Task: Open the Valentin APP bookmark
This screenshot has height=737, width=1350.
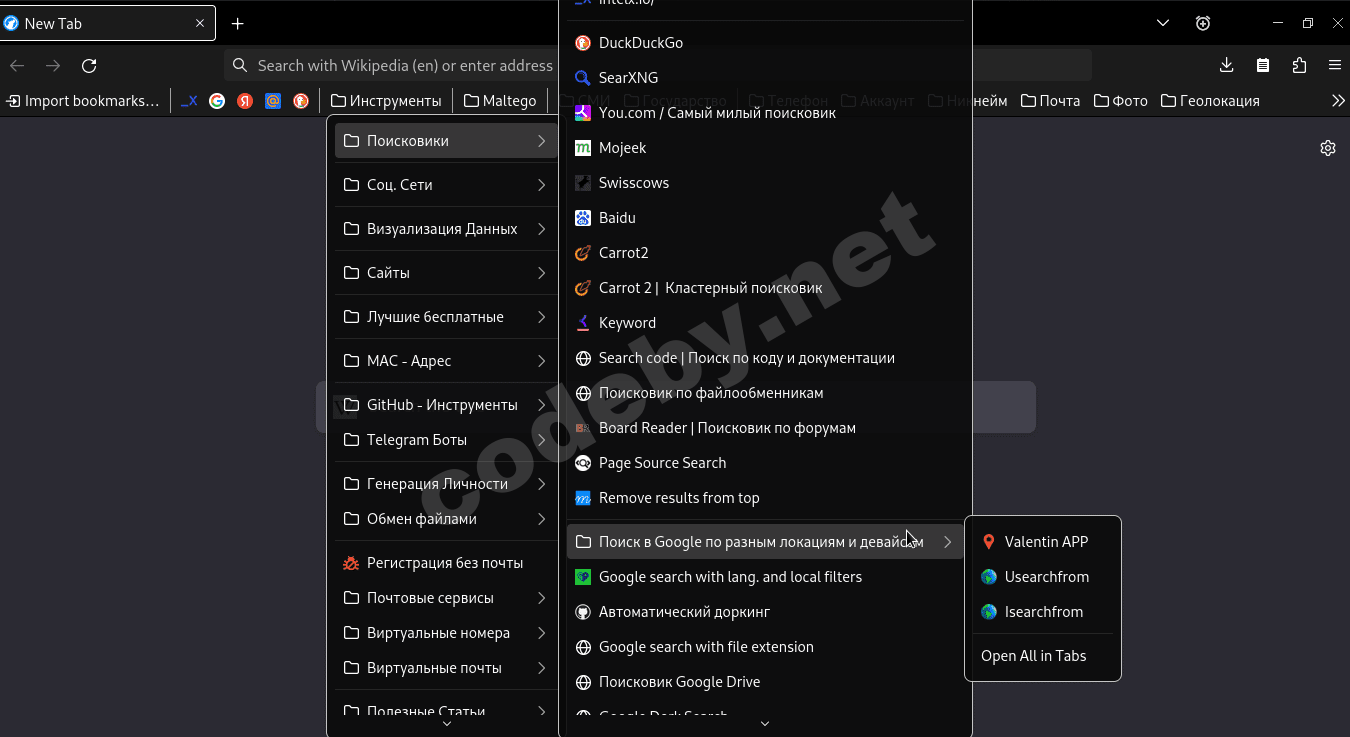Action: 1043,542
